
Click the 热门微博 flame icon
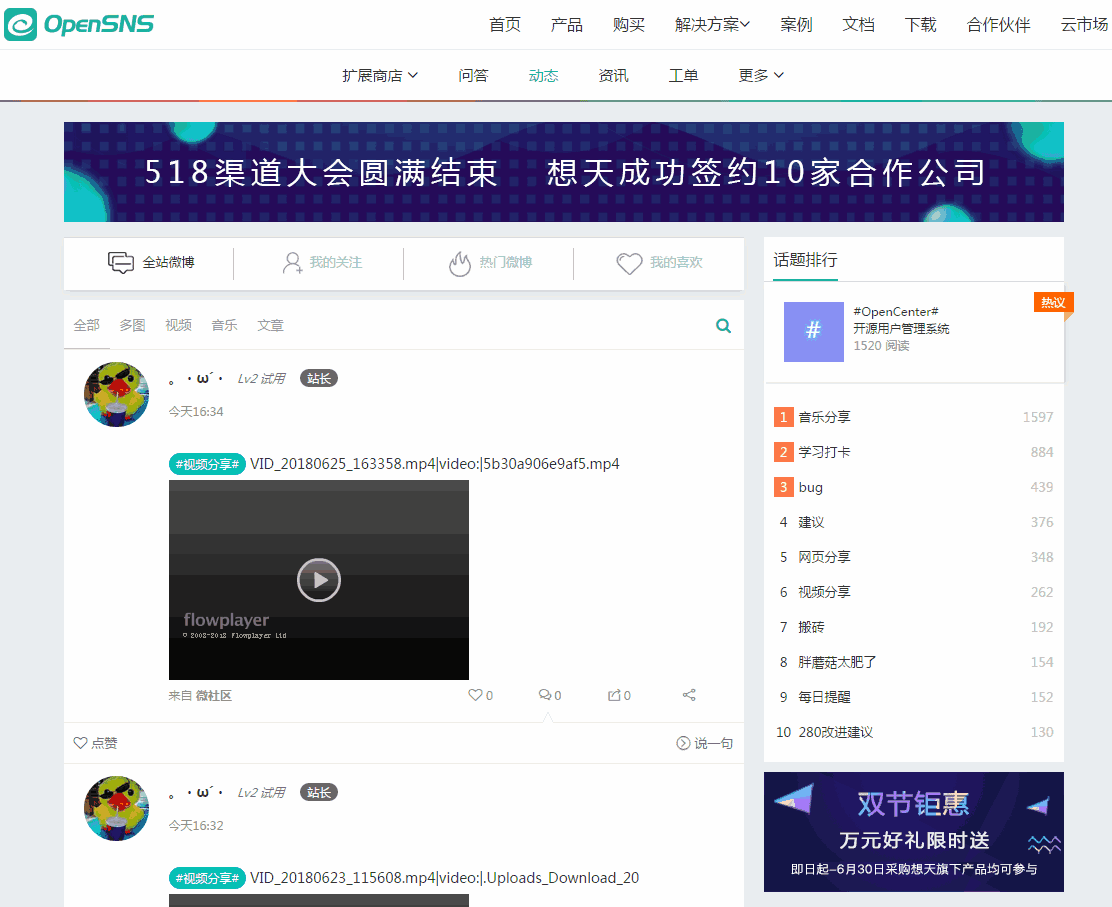[x=460, y=263]
